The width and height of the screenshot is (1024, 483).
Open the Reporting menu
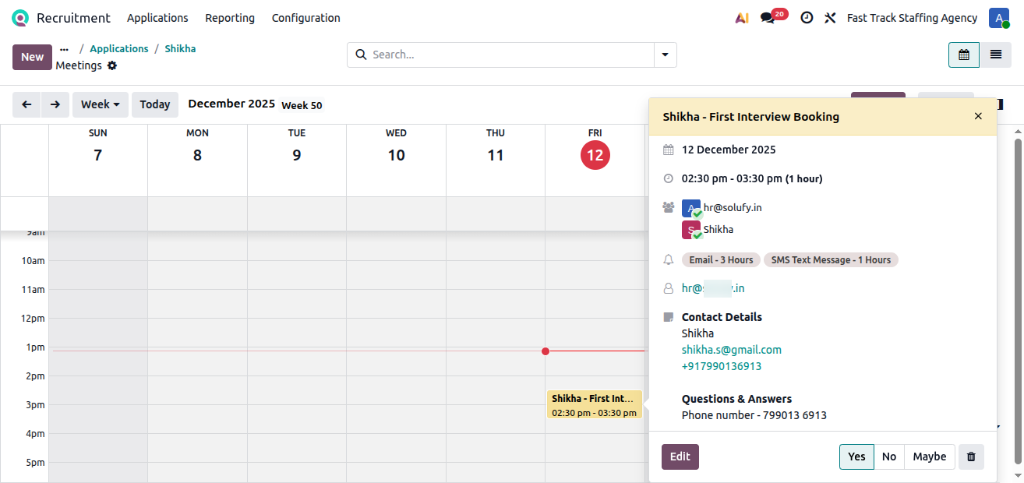point(230,18)
